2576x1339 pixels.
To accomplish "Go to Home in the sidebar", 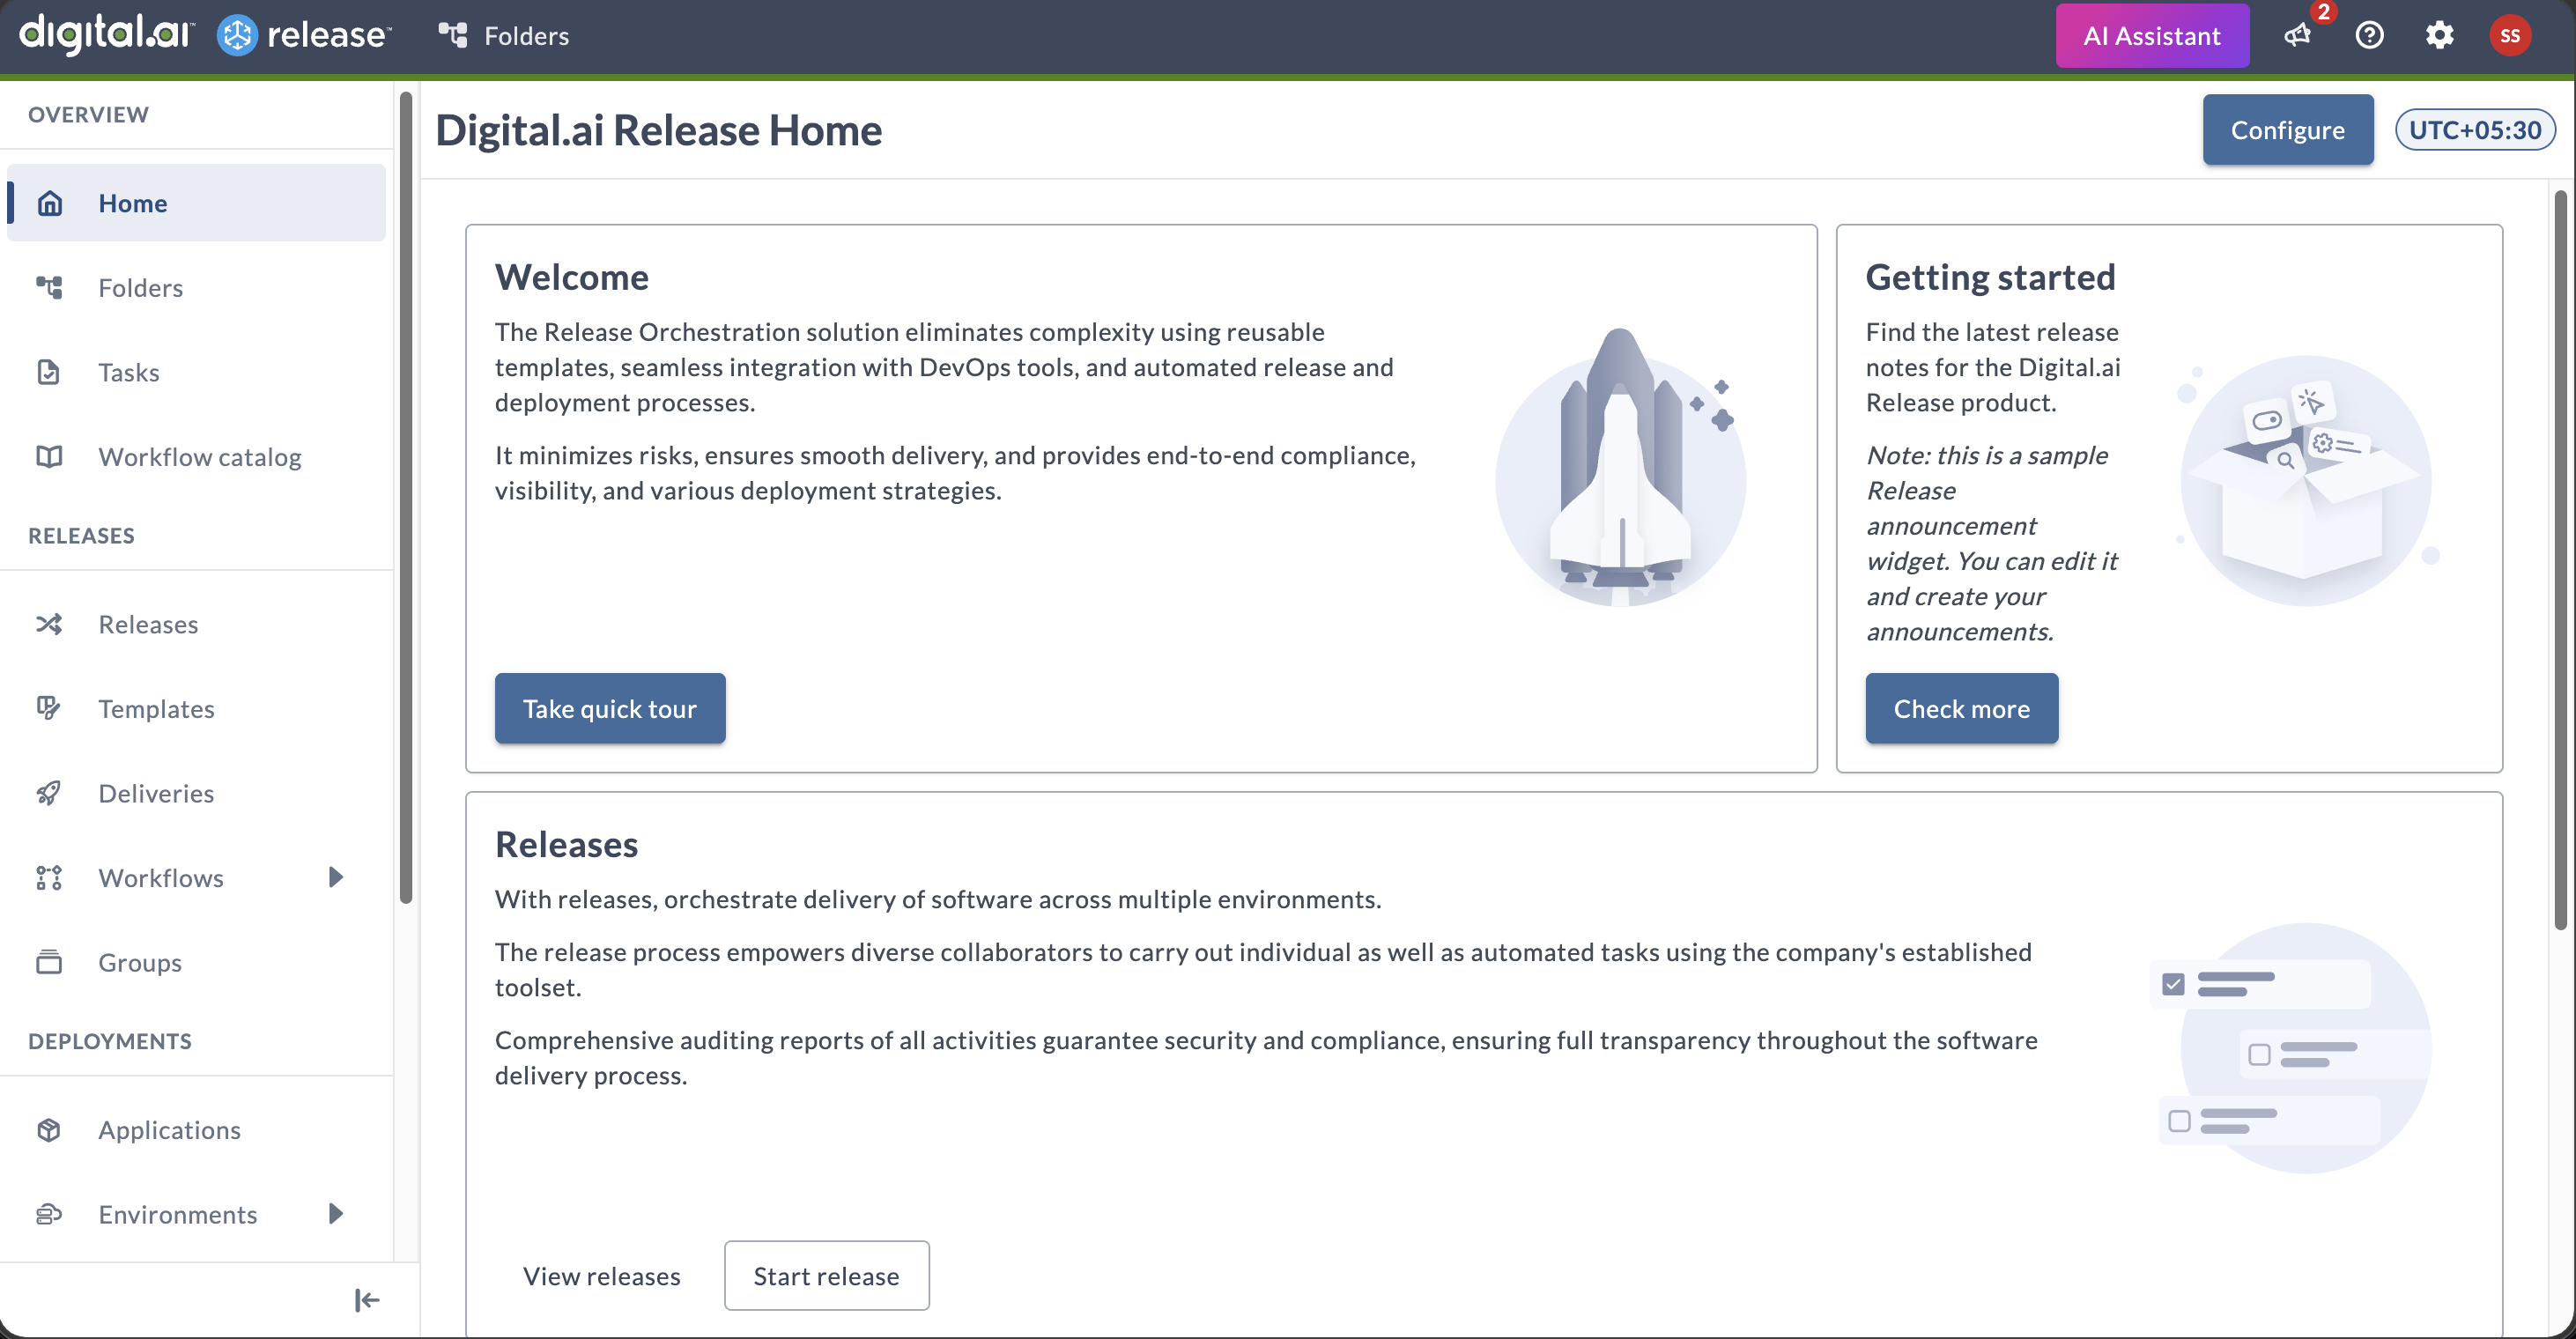I will point(196,203).
